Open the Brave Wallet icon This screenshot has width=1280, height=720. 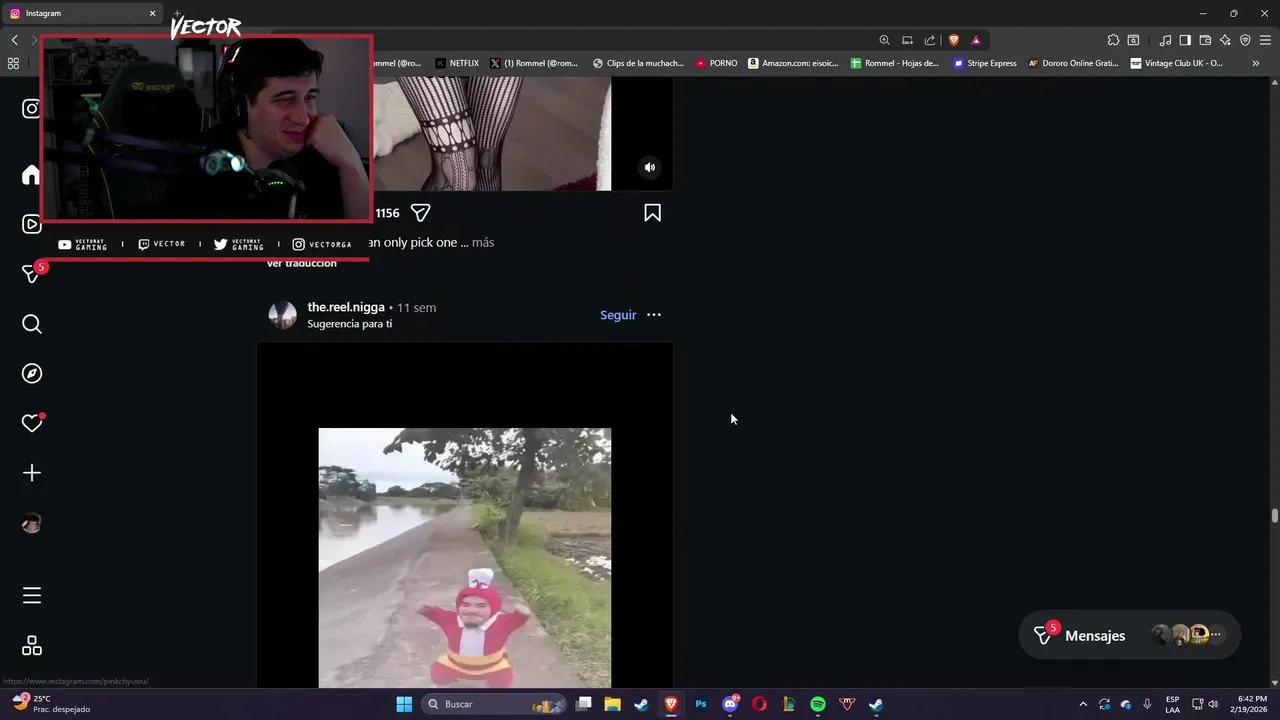click(x=1205, y=40)
